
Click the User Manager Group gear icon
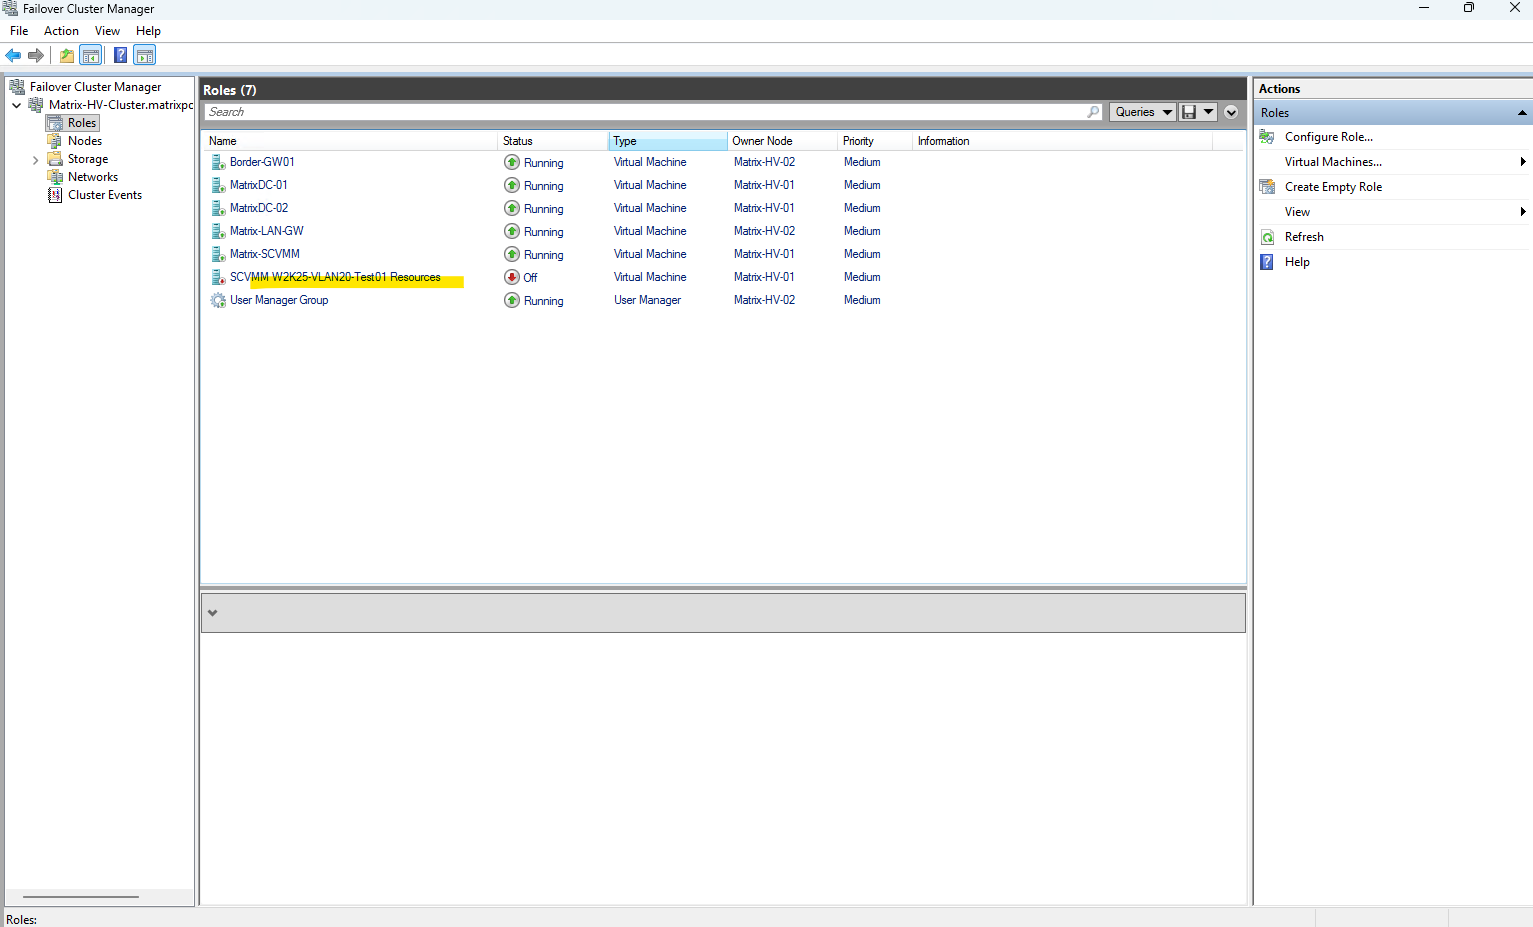(218, 300)
